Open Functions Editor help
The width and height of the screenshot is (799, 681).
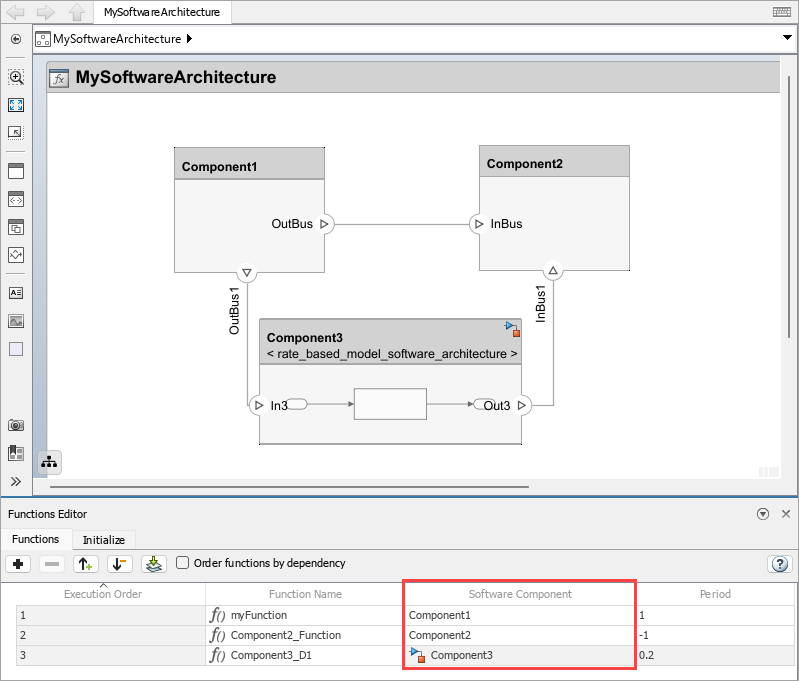click(x=779, y=564)
